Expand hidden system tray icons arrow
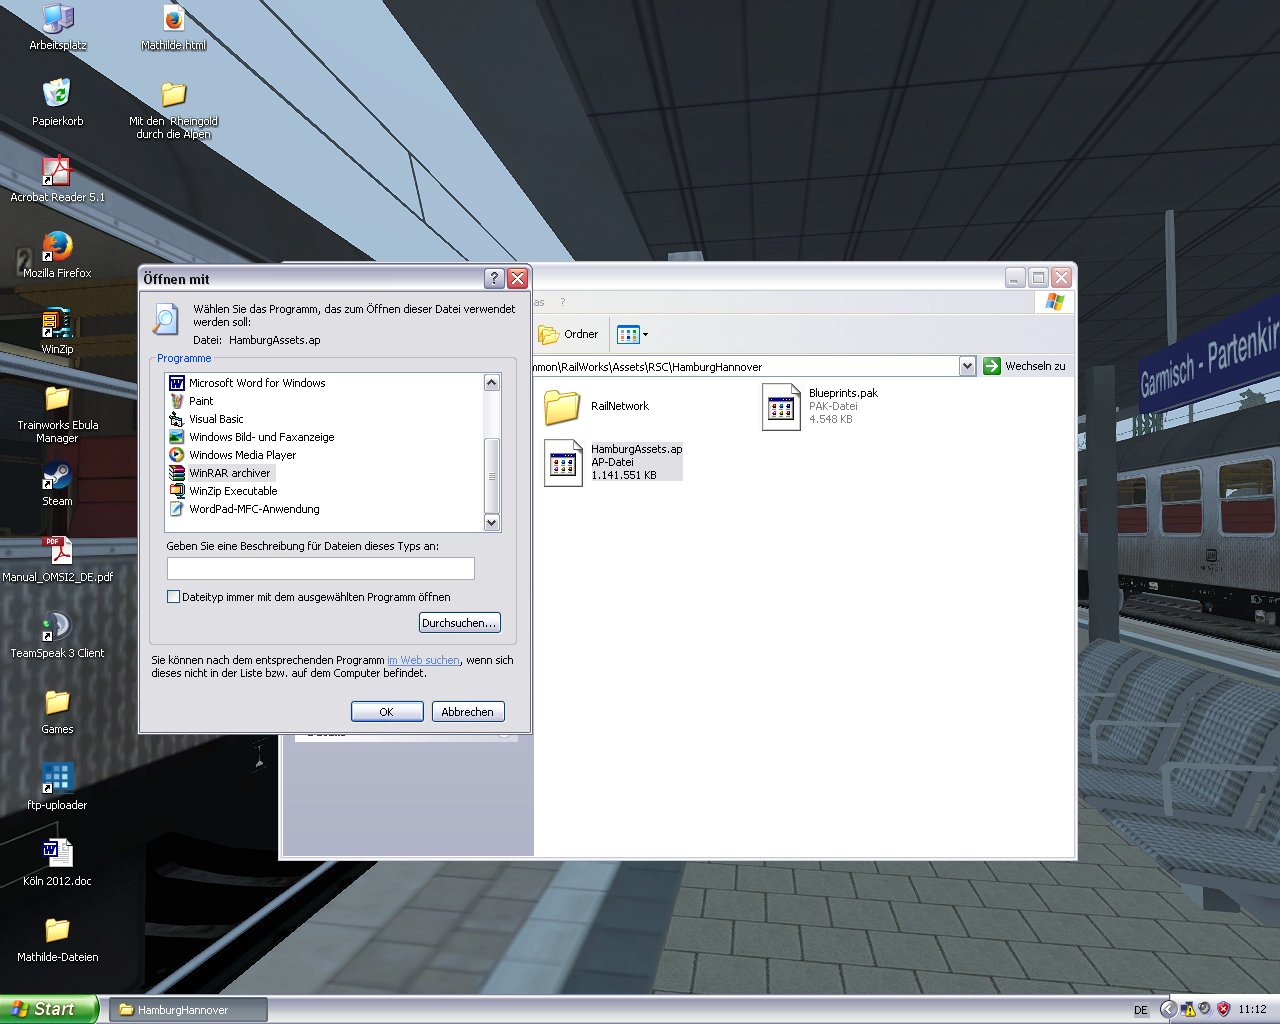This screenshot has width=1280, height=1024. (1168, 1009)
